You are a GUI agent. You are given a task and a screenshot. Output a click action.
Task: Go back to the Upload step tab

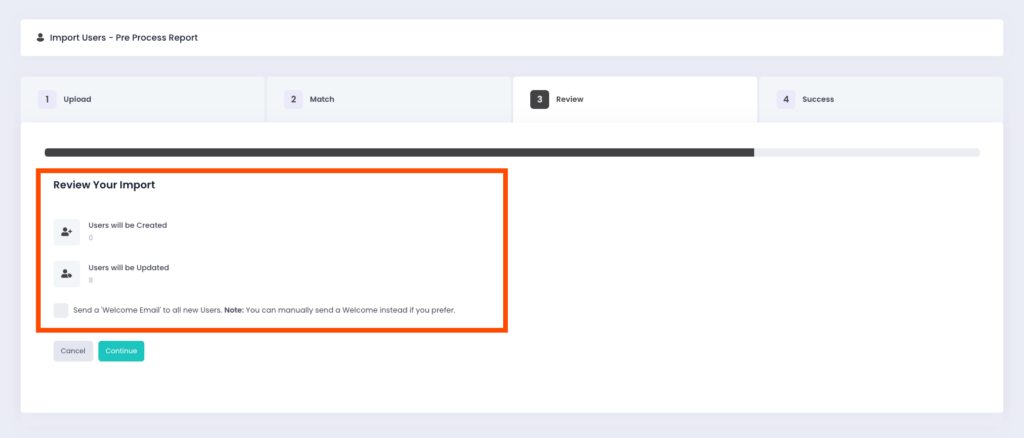coord(78,99)
